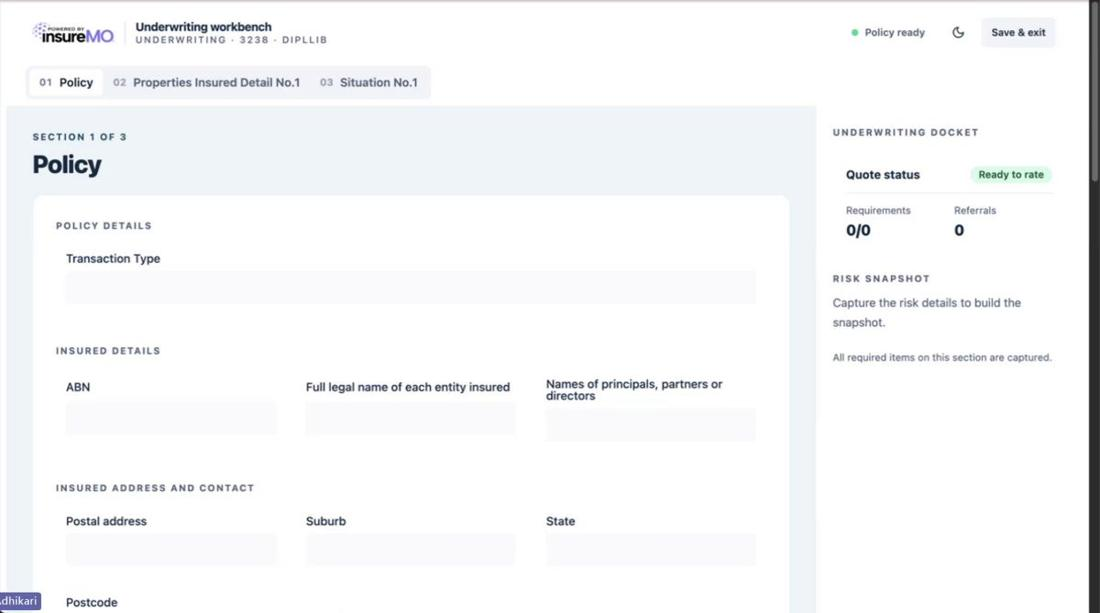The width and height of the screenshot is (1100, 613).
Task: Toggle dark mode with the moon icon
Action: coord(958,32)
